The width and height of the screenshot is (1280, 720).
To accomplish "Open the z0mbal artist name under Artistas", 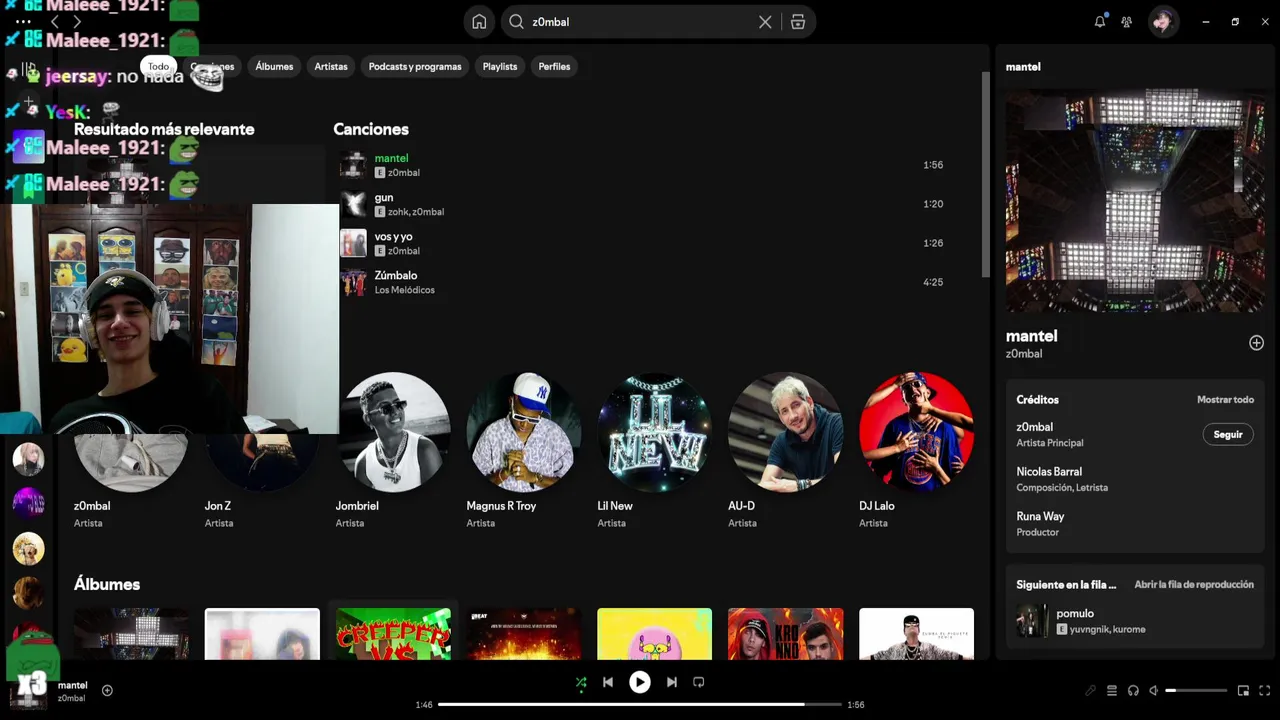I will click(x=92, y=506).
